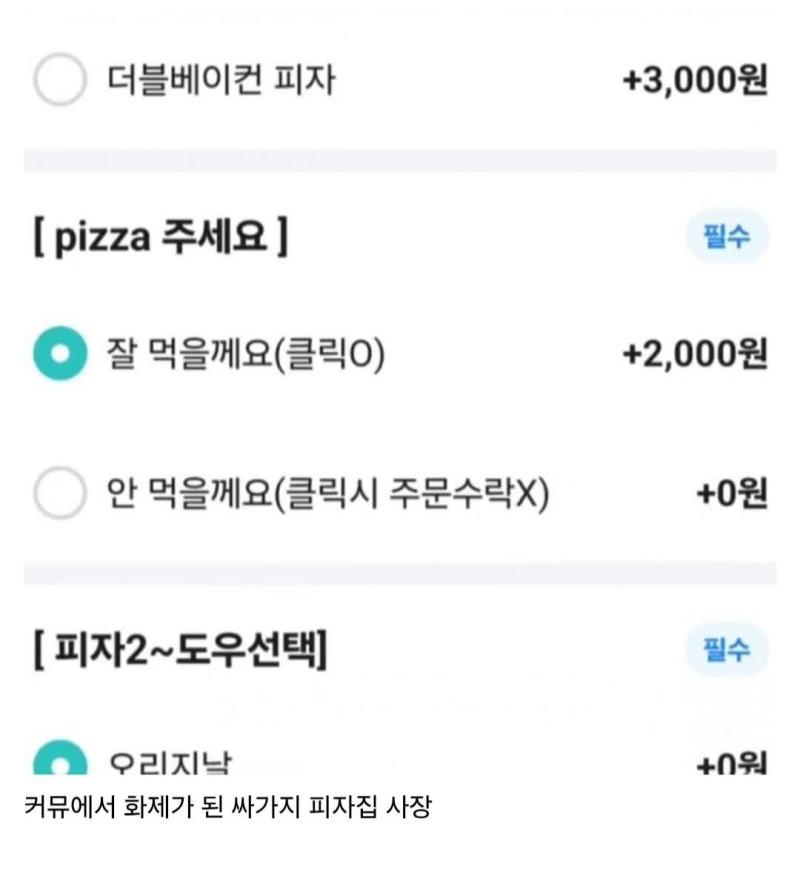Screen dimensions: 800x890
Task: Click the [ pizza 주세요 ] section header
Action: pyautogui.click(x=160, y=240)
